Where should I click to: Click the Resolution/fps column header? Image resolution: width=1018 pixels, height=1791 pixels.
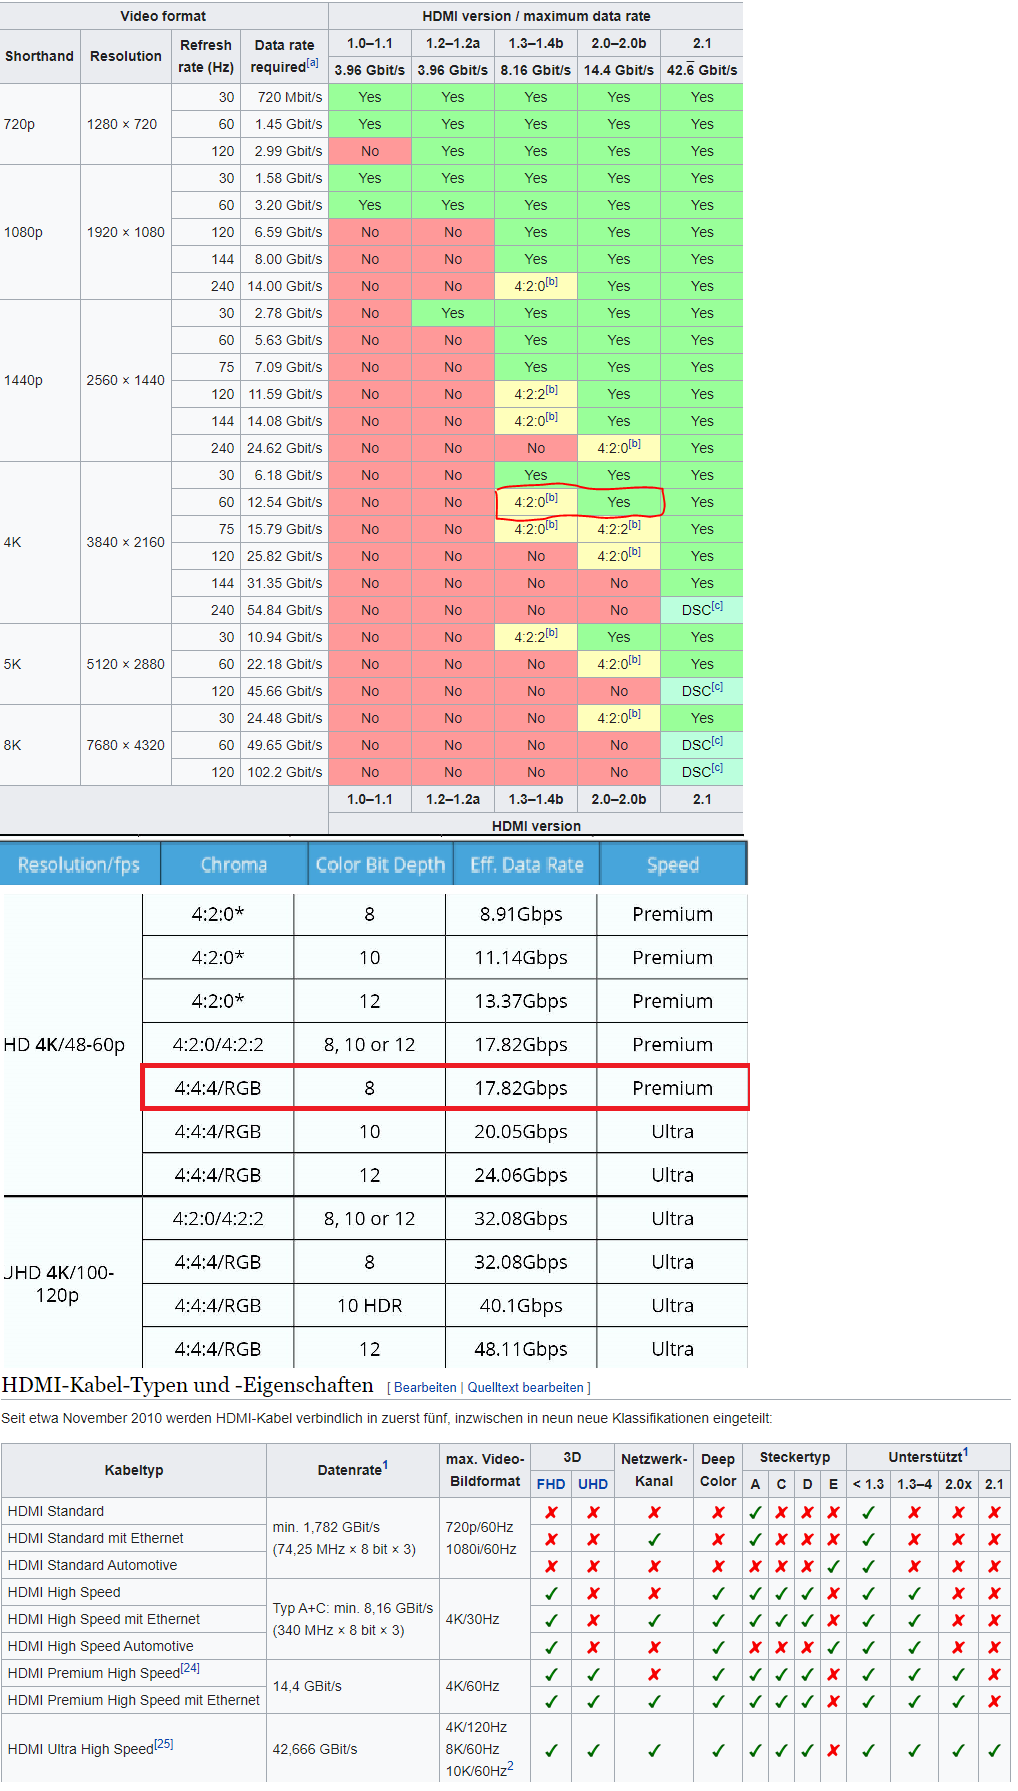79,864
